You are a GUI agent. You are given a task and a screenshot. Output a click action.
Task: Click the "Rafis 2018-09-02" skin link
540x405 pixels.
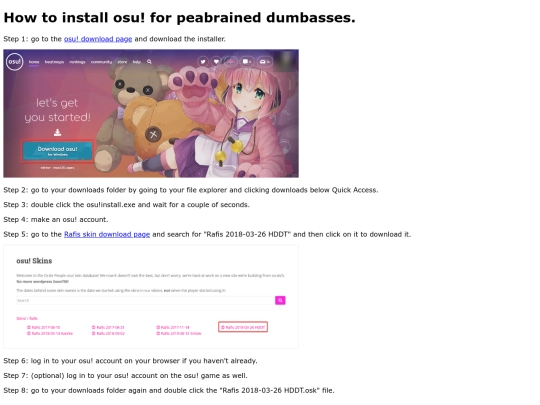(108, 333)
